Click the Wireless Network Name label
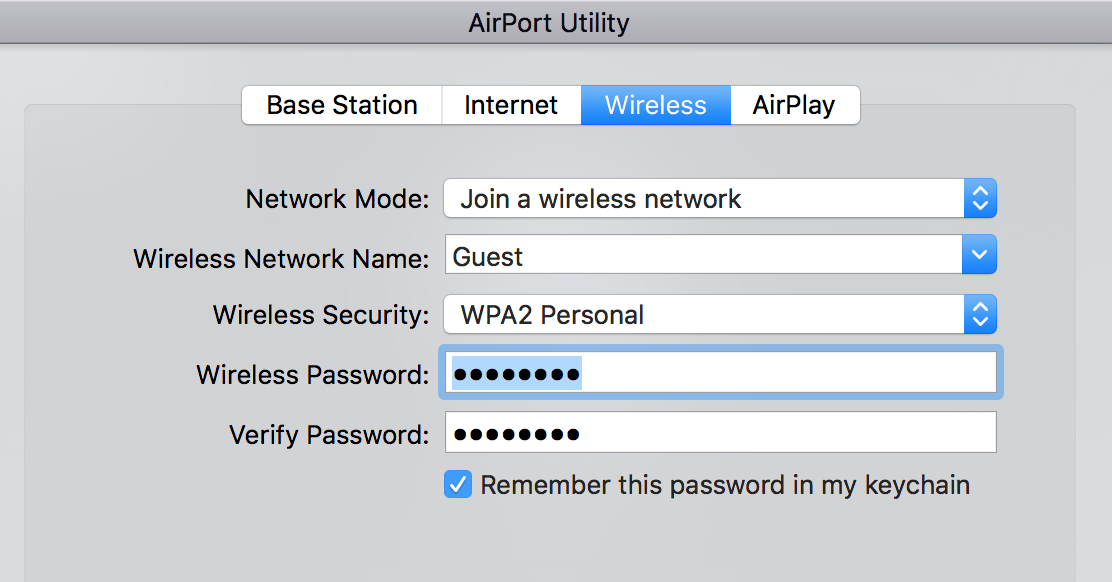1112x582 pixels. [x=281, y=258]
